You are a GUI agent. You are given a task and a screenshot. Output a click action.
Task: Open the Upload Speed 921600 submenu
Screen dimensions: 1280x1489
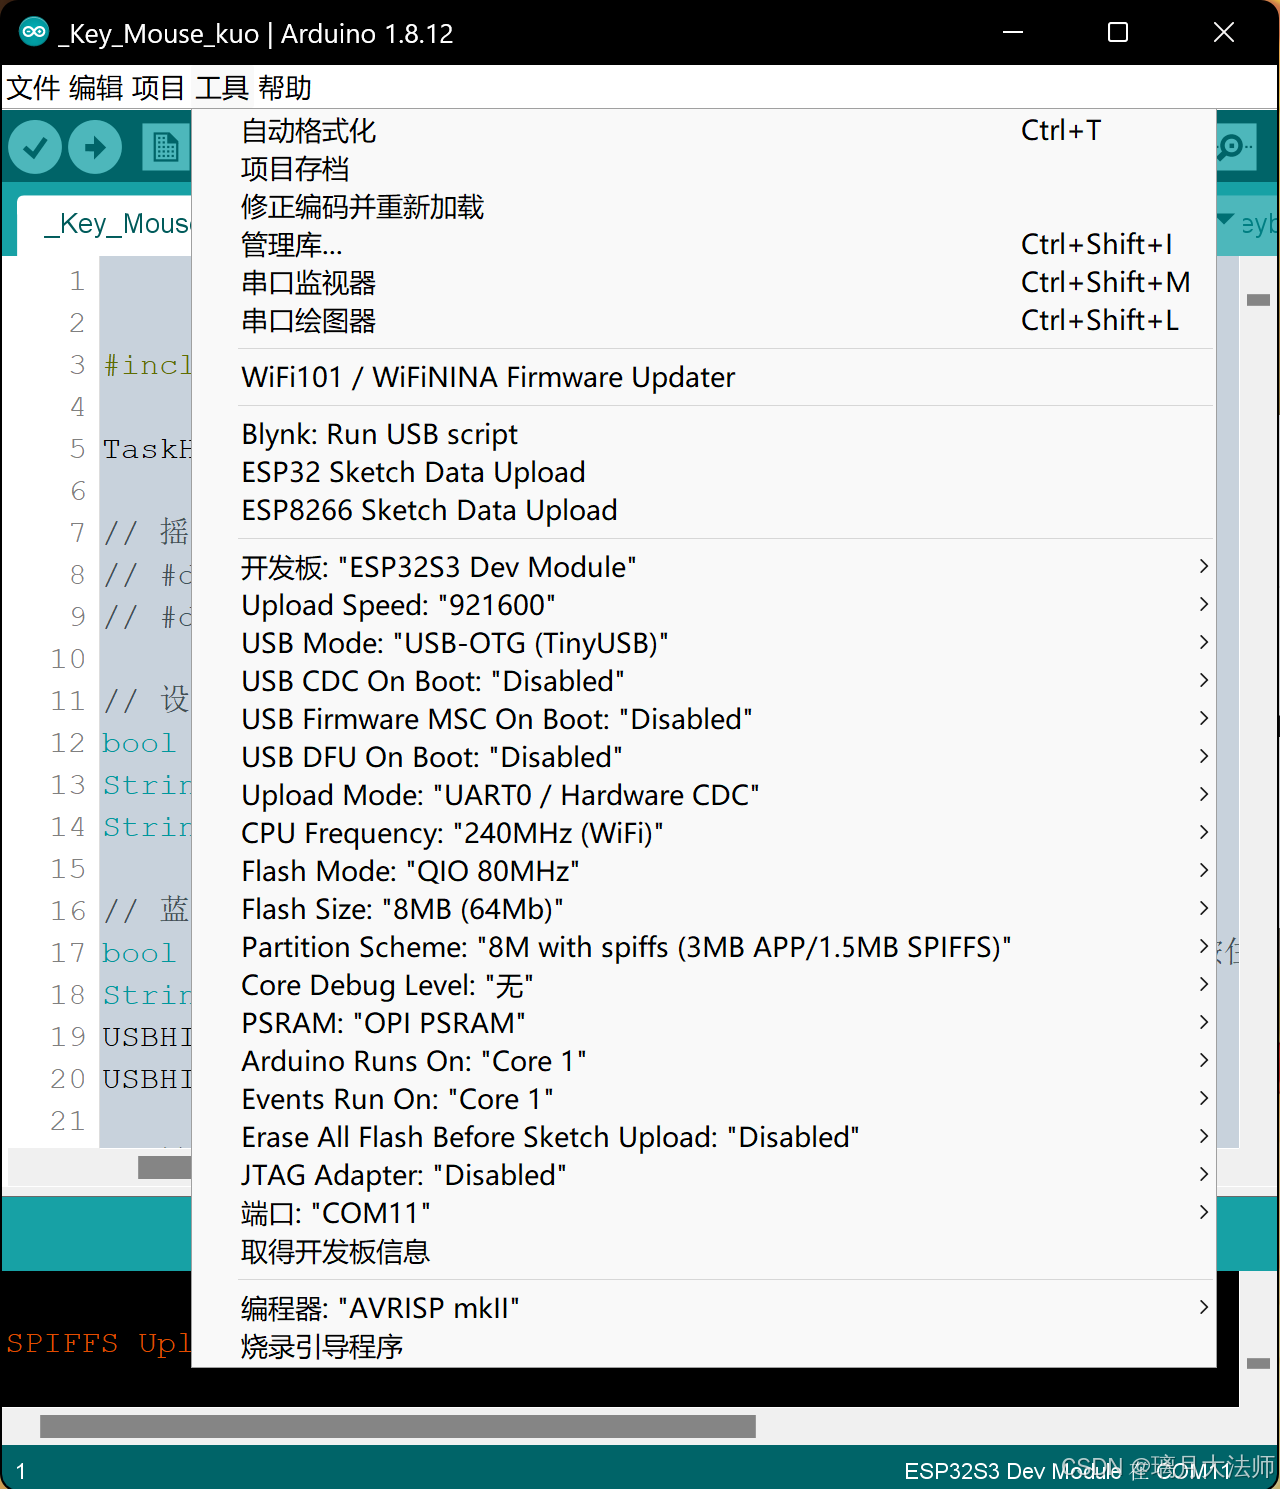(398, 604)
